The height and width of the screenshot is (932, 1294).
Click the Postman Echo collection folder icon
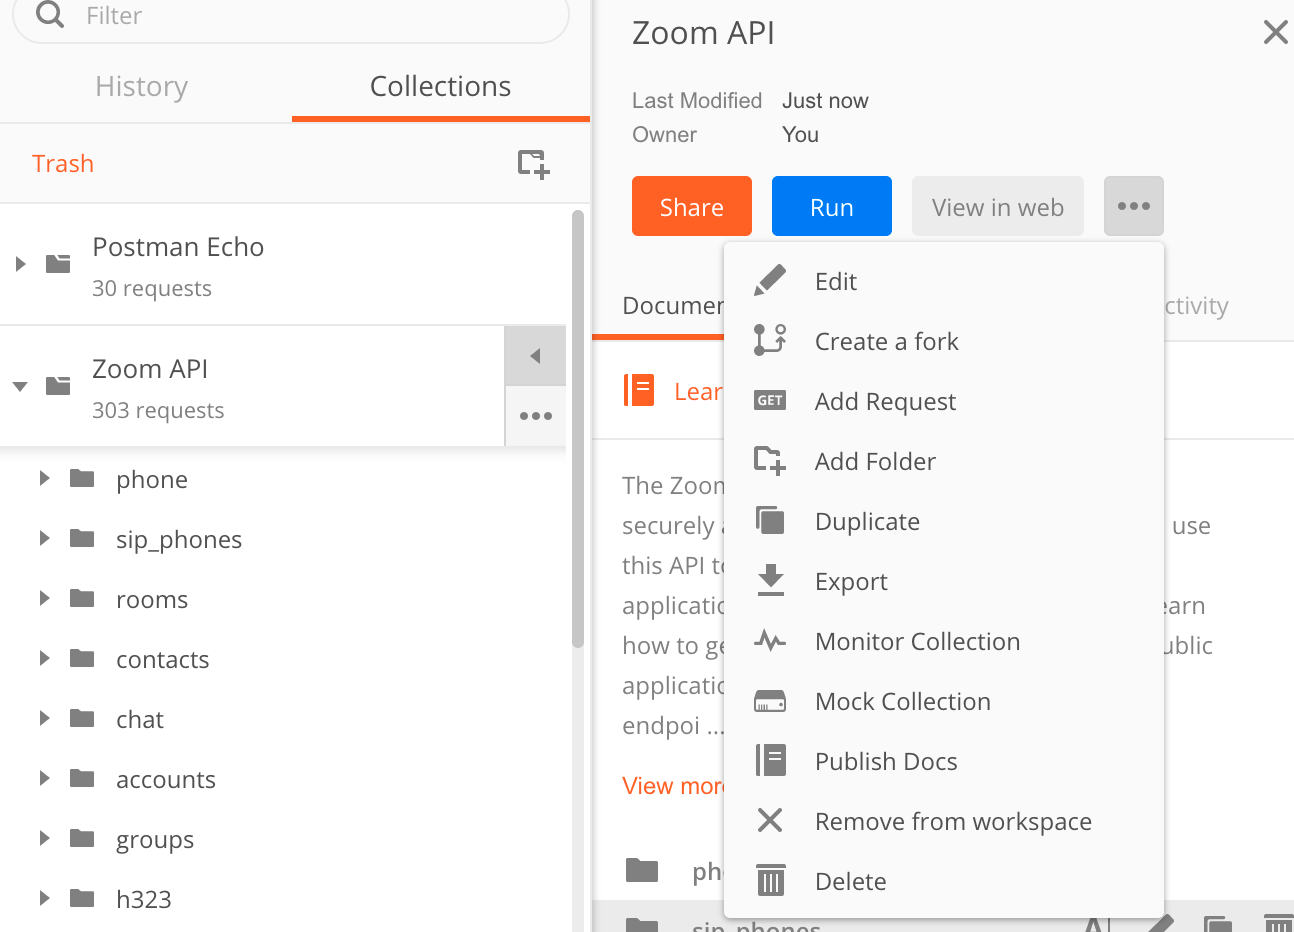click(x=58, y=264)
